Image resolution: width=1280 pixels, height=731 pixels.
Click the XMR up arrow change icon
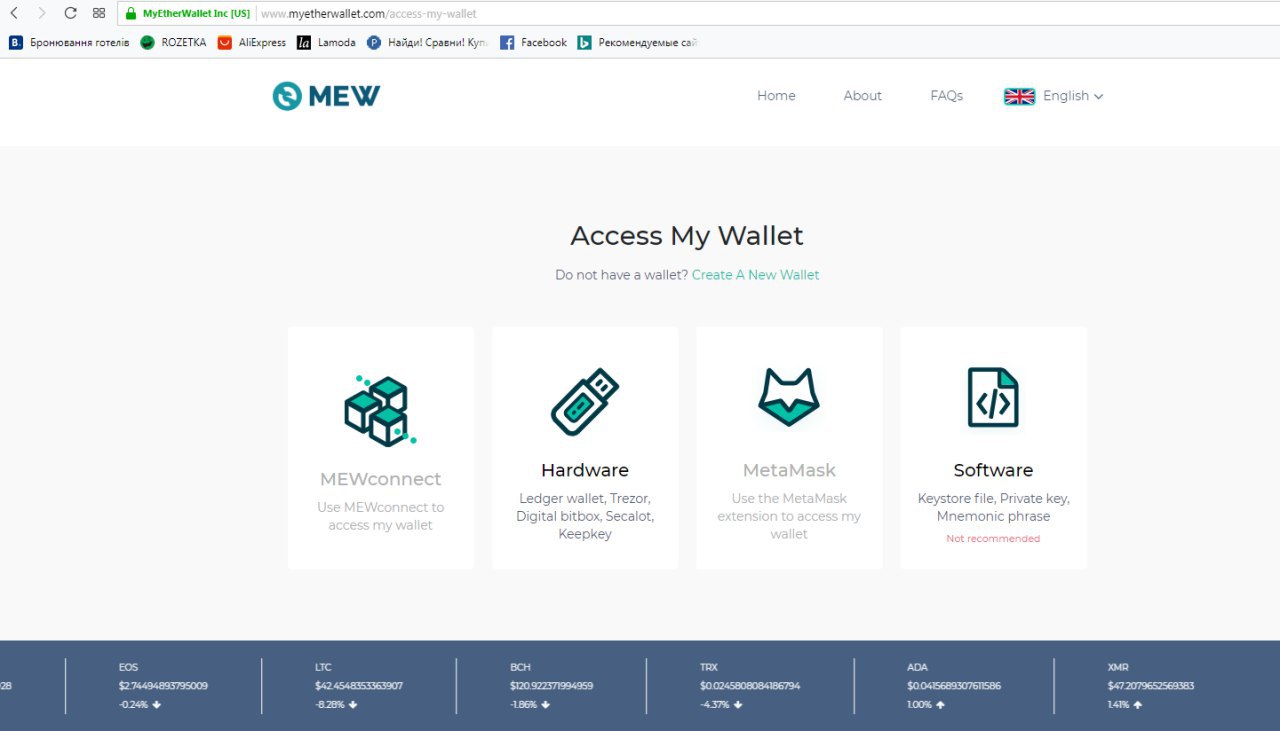point(1138,705)
